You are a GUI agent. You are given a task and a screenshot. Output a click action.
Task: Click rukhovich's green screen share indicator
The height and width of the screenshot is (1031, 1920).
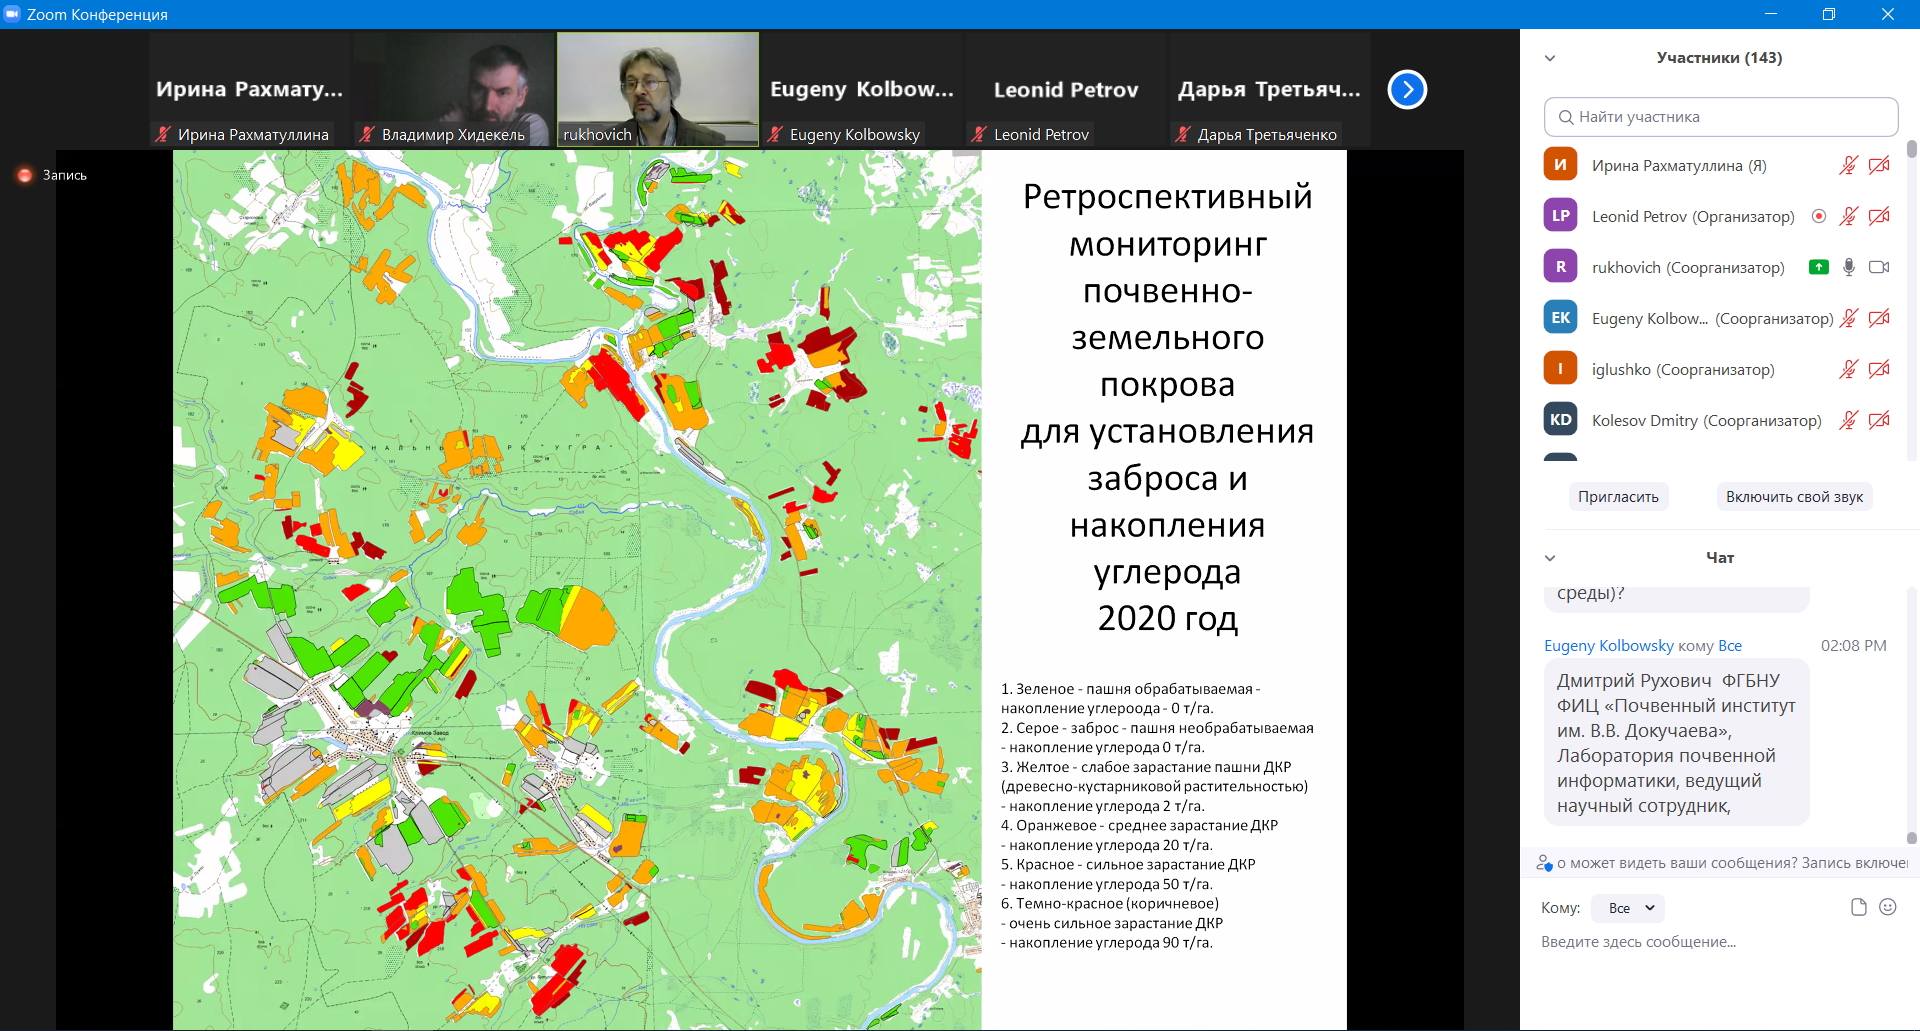[x=1819, y=267]
